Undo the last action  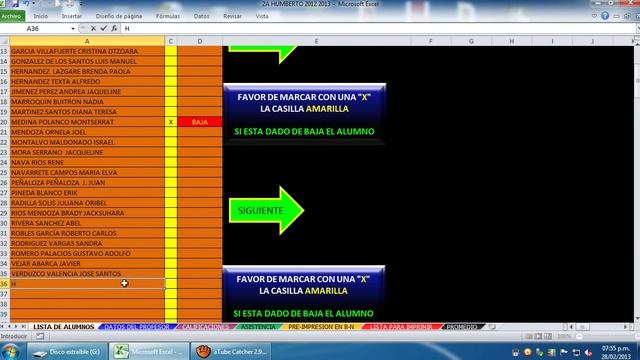tap(26, 4)
